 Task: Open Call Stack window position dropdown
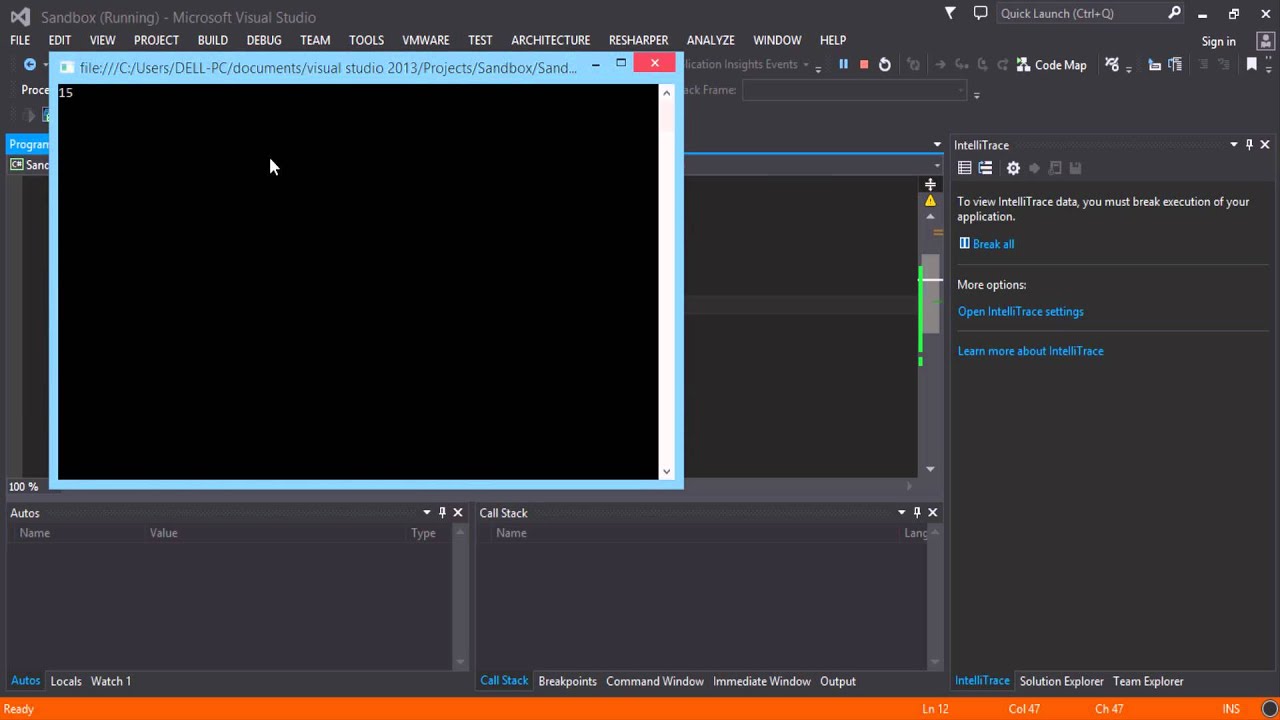[x=902, y=512]
